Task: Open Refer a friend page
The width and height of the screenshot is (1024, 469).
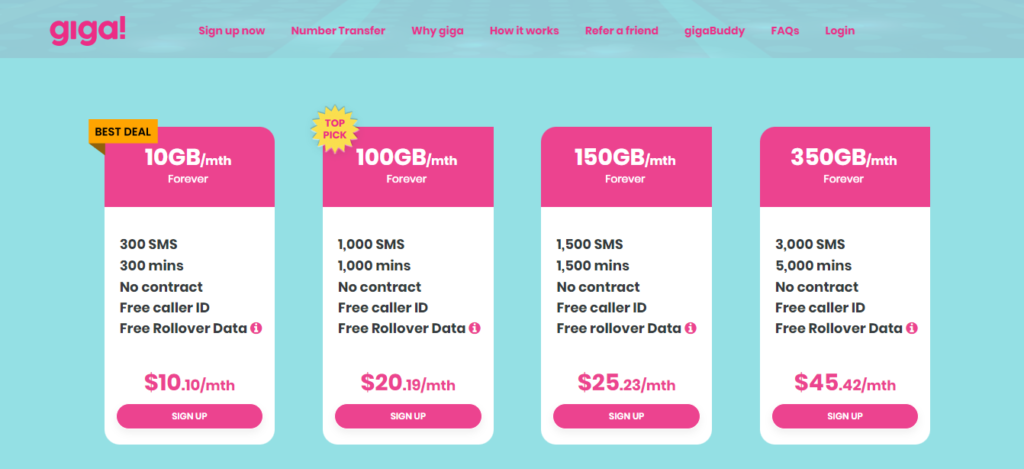Action: (622, 31)
